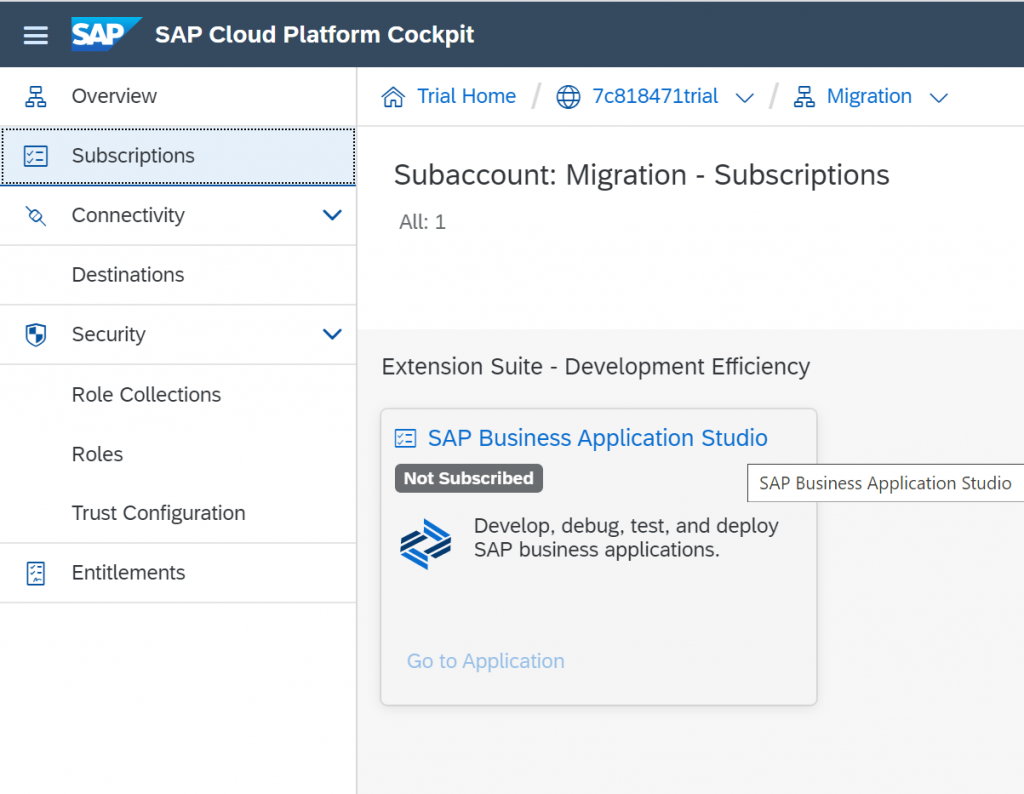Open the hamburger navigation menu
The width and height of the screenshot is (1024, 794).
point(36,35)
